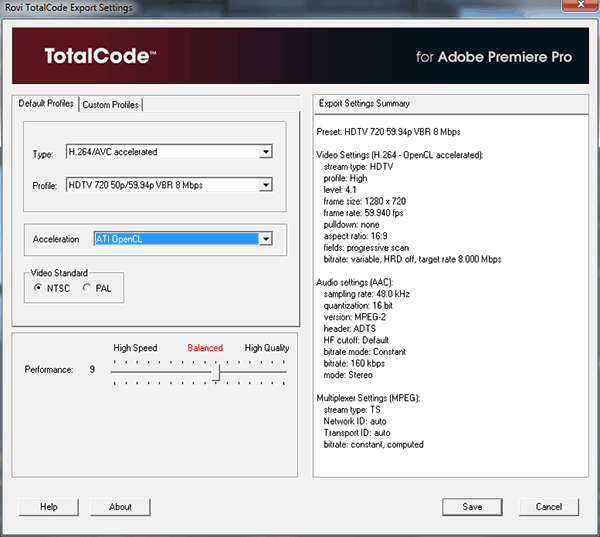This screenshot has width=600, height=537.
Task: Close the Rovi TotalCode window
Action: 580,5
